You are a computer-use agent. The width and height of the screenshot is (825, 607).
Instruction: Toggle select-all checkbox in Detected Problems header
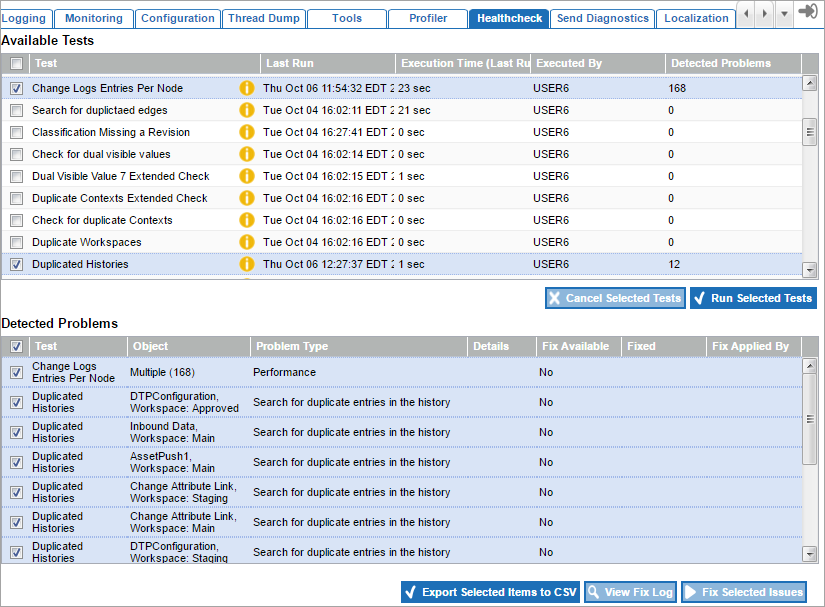point(16,347)
